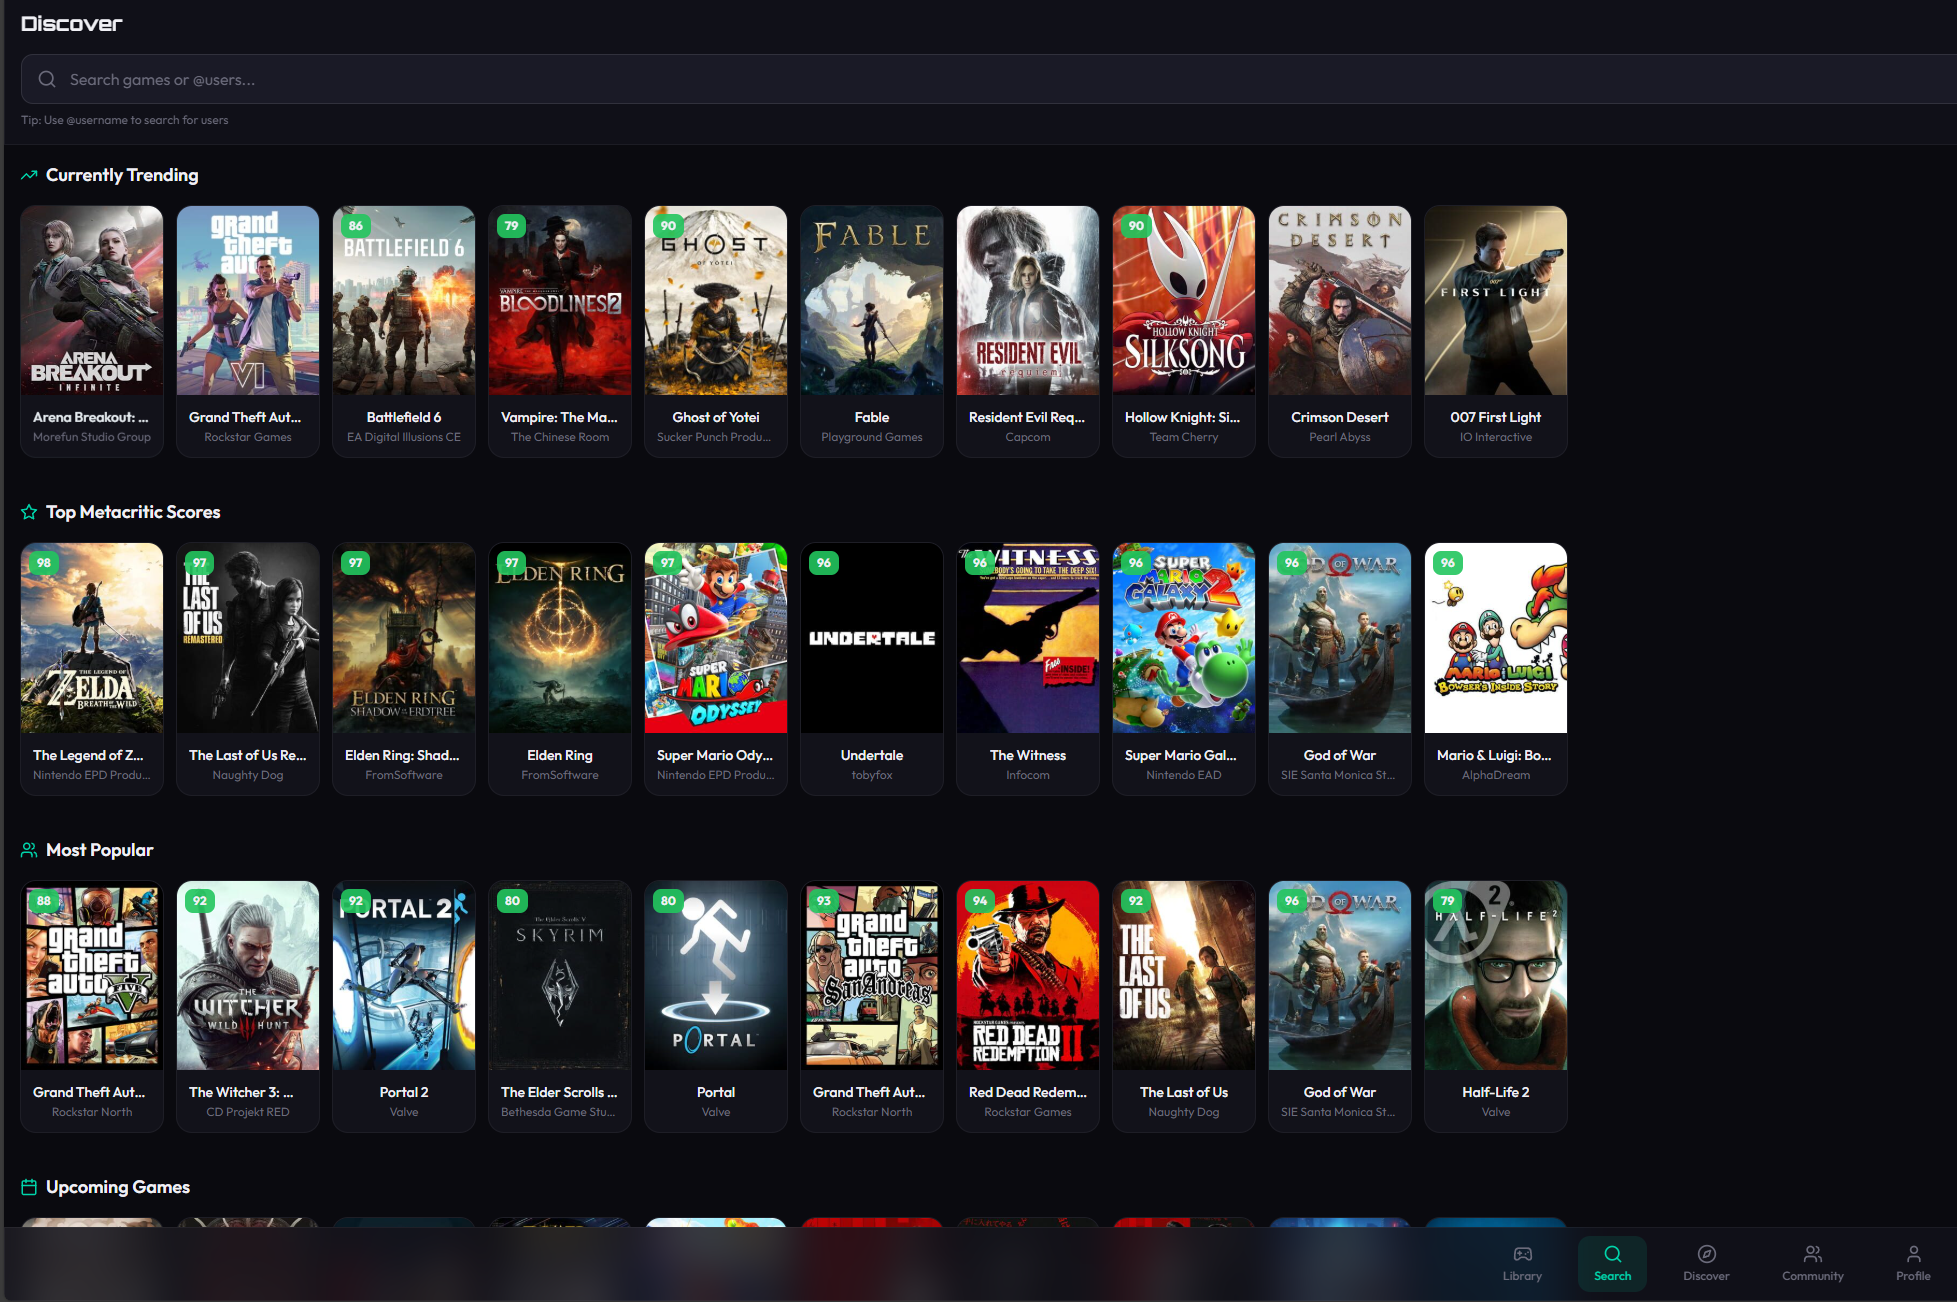
Task: Open the Discover compass icon
Action: pyautogui.click(x=1705, y=1253)
